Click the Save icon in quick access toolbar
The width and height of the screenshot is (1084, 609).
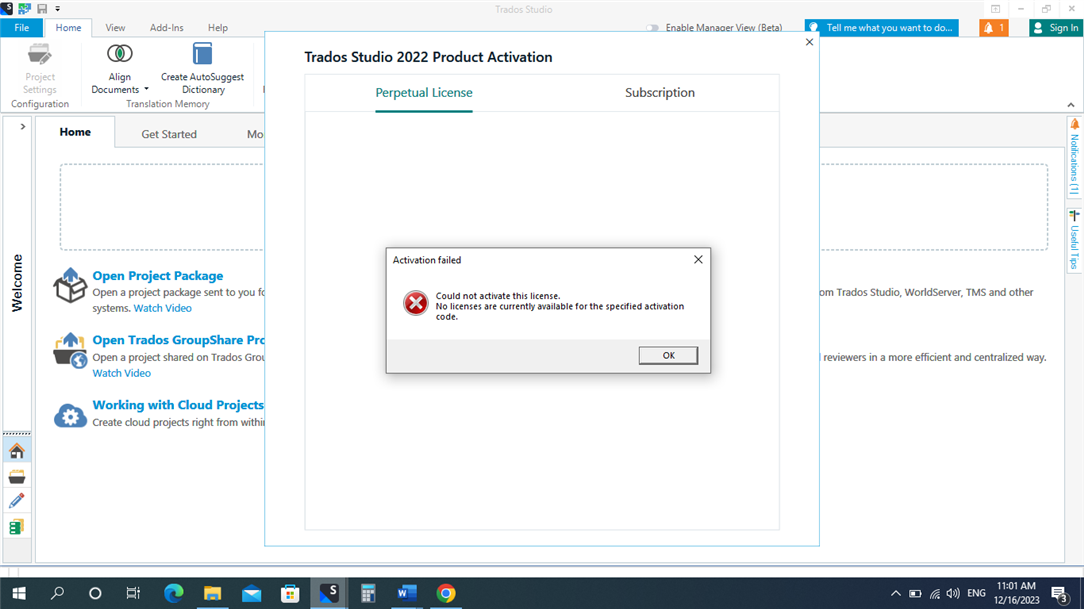click(x=42, y=9)
